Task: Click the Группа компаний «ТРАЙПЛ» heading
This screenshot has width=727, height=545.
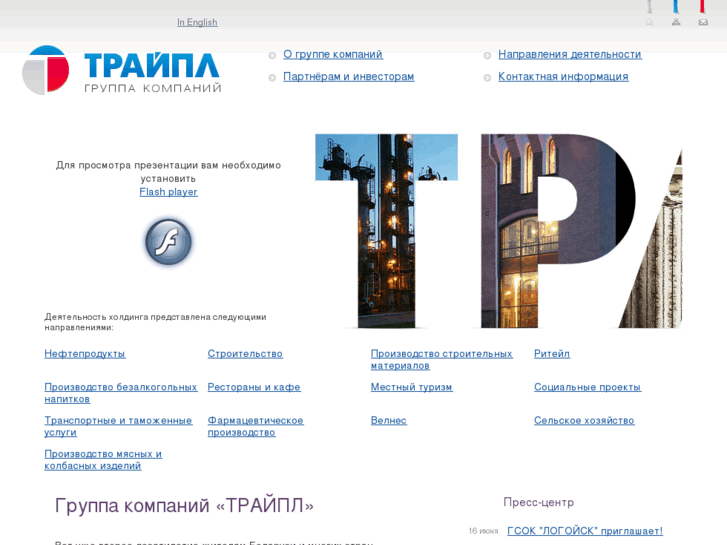Action: click(184, 505)
